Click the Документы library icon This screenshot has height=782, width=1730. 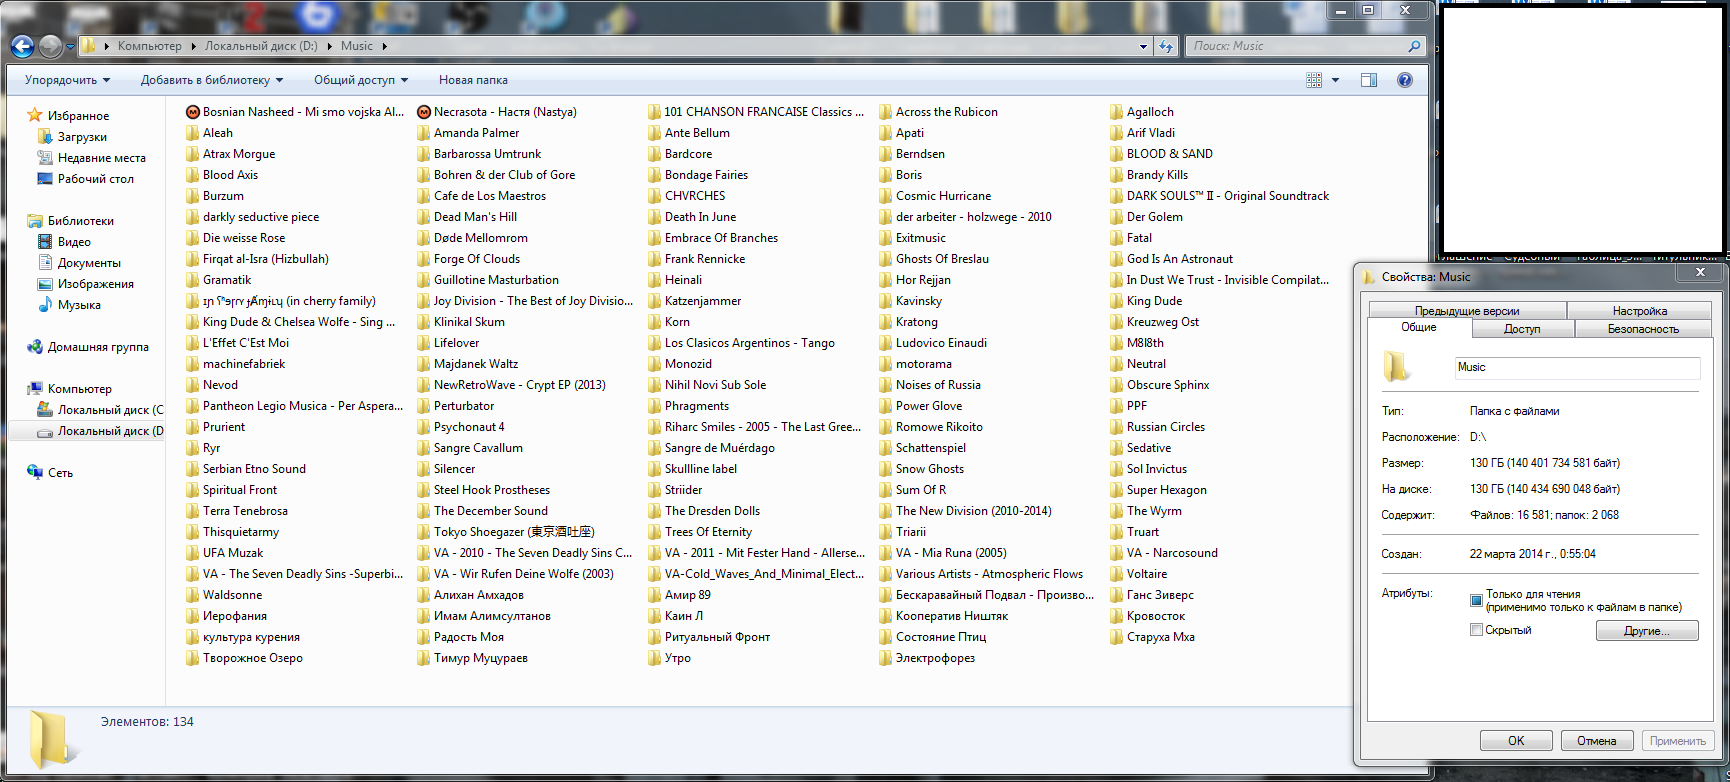[x=44, y=262]
